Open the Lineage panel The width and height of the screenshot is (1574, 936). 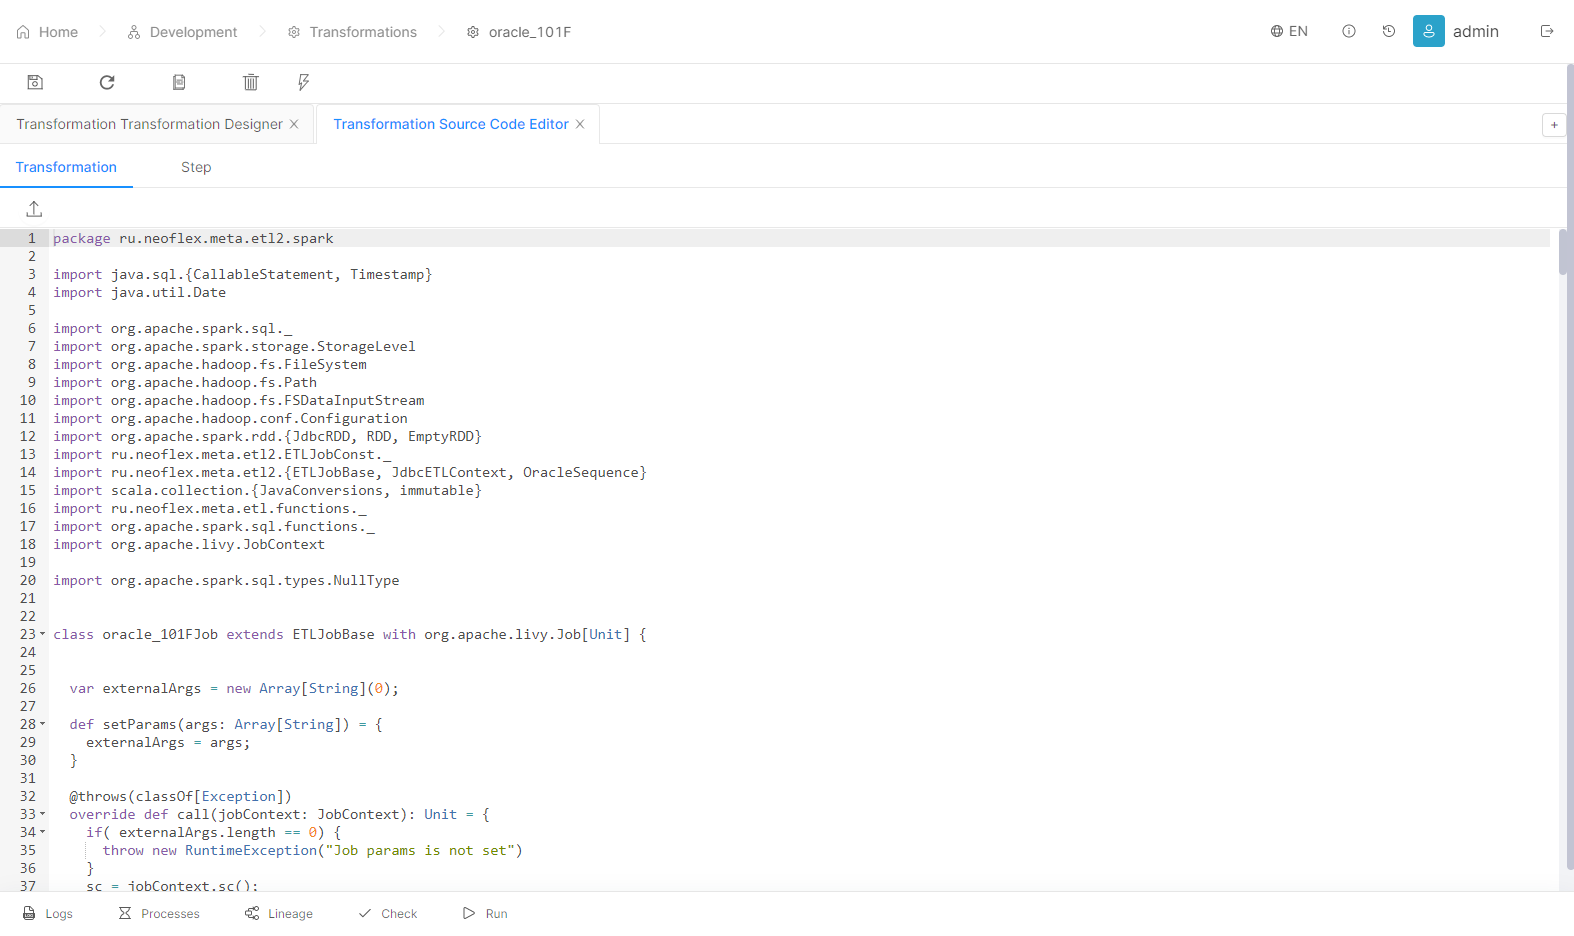tap(279, 913)
